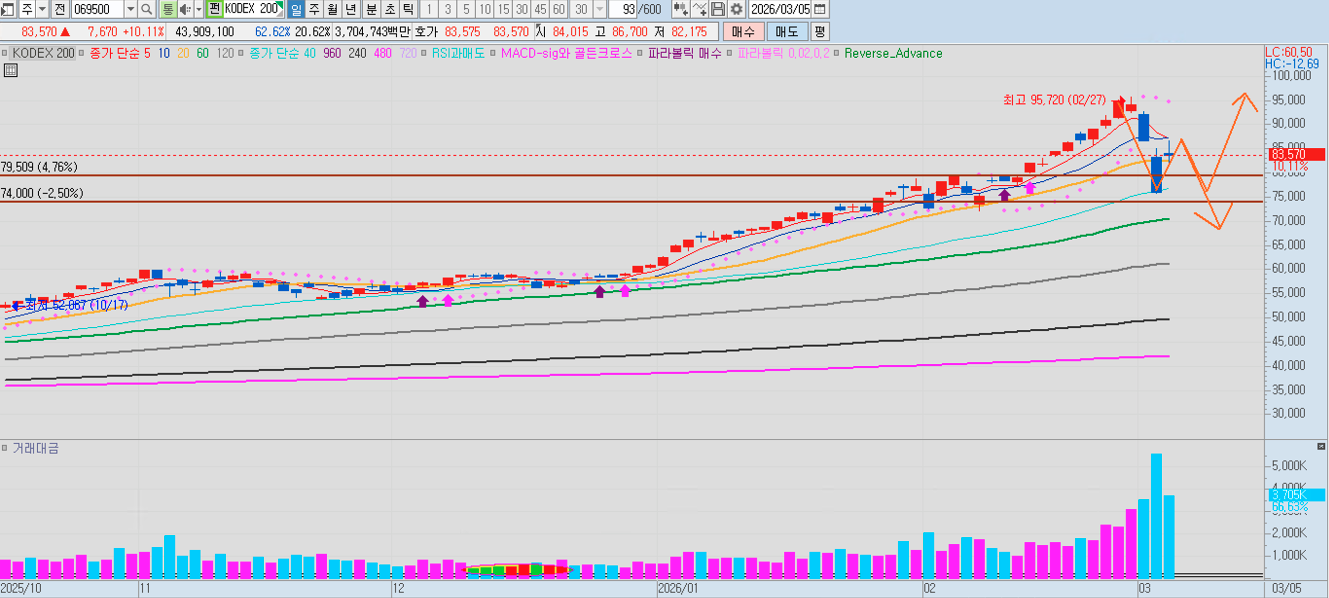Click the 79,509 (4.76%) price line label

click(x=39, y=167)
